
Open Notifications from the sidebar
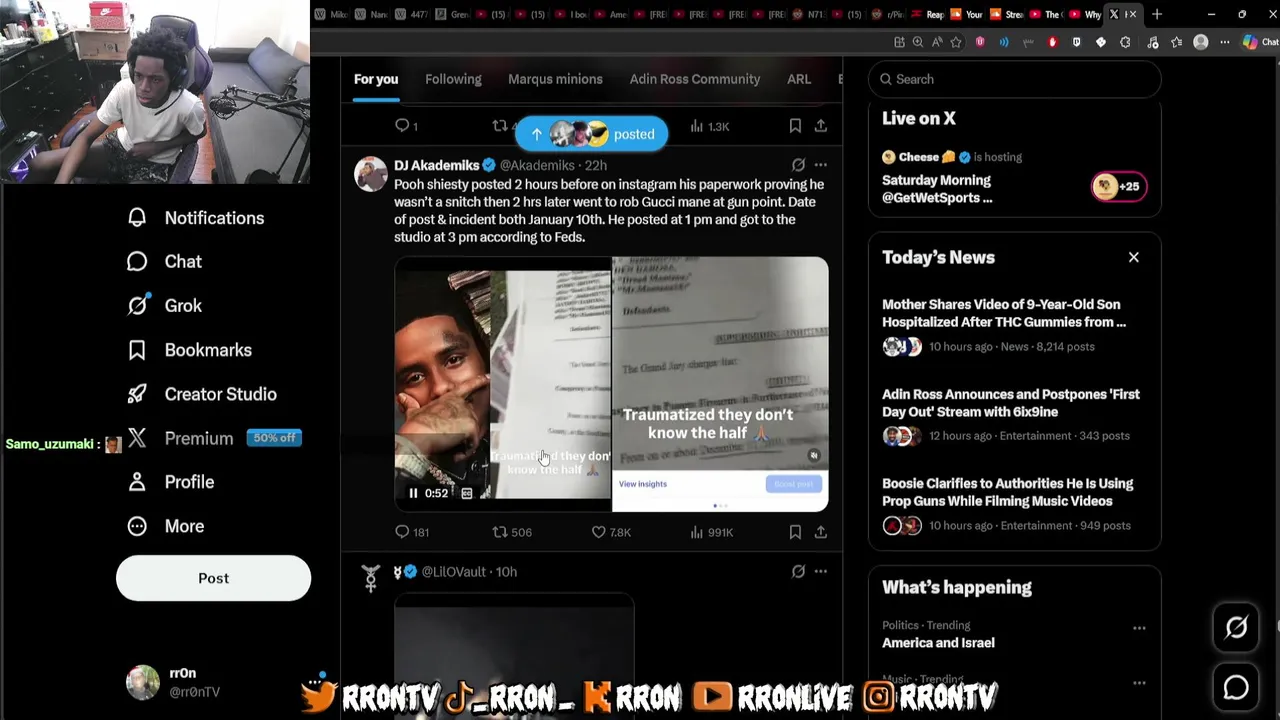coord(196,218)
